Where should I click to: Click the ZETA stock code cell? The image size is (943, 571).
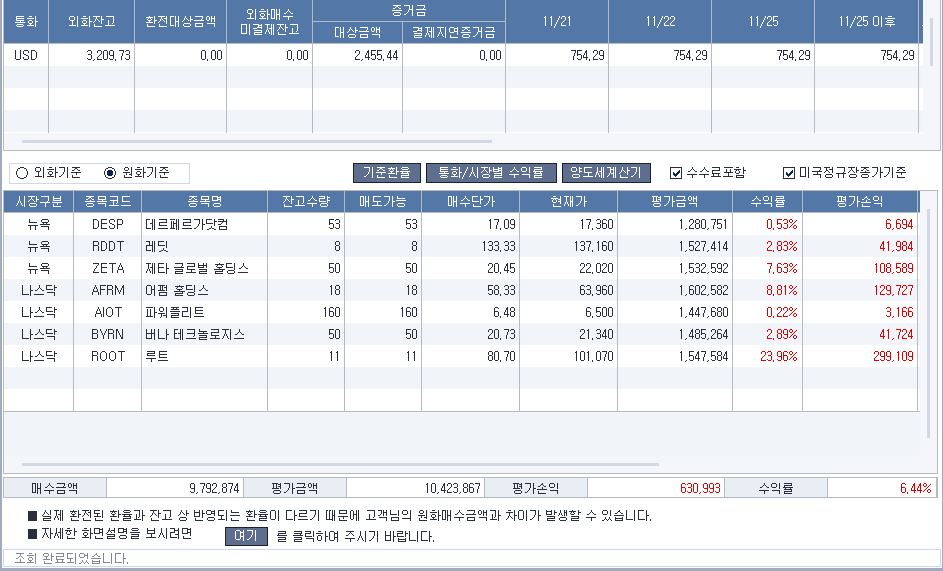[107, 268]
